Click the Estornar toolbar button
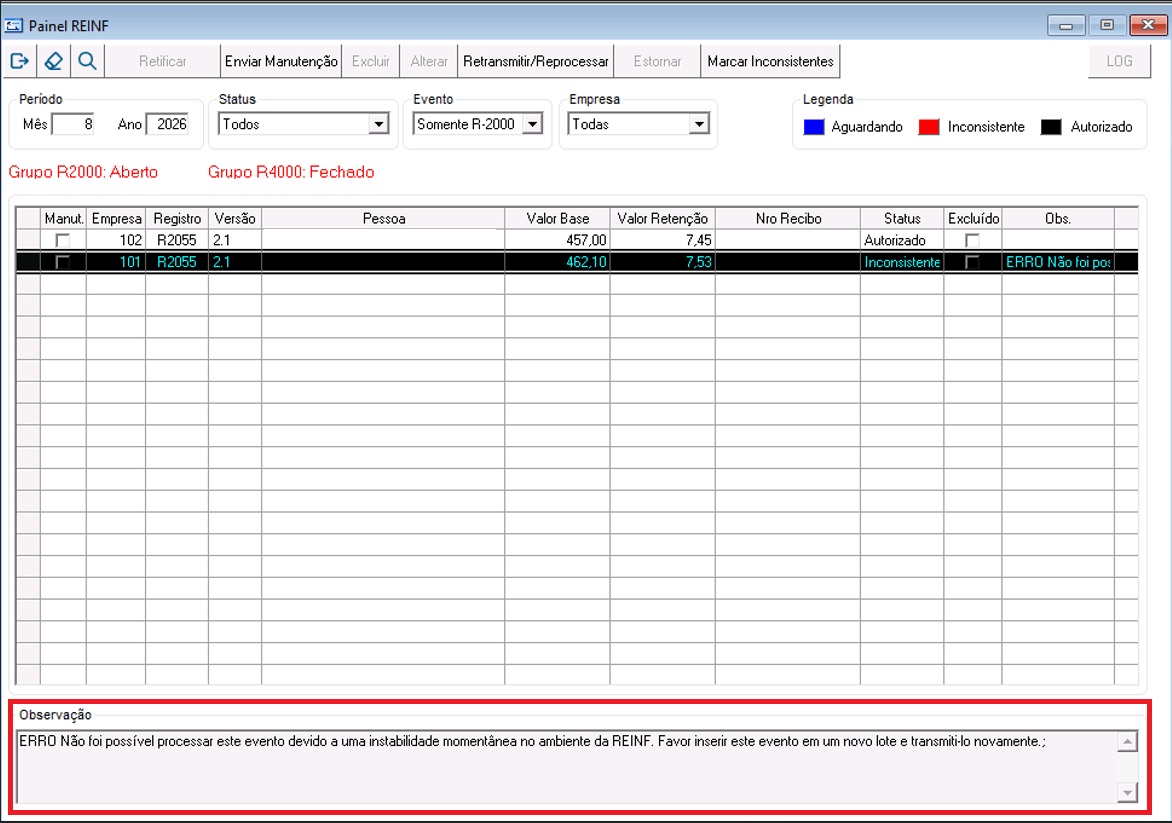The height and width of the screenshot is (823, 1172). (x=658, y=61)
